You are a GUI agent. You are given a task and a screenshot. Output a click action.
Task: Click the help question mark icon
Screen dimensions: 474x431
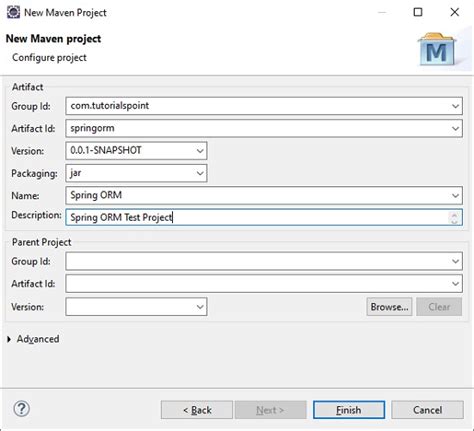[22, 409]
